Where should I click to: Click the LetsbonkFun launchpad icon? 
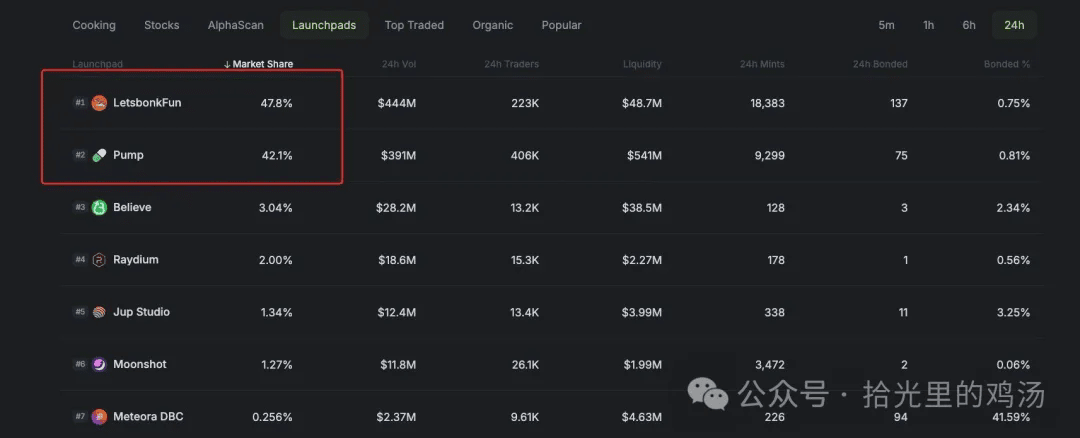(99, 103)
